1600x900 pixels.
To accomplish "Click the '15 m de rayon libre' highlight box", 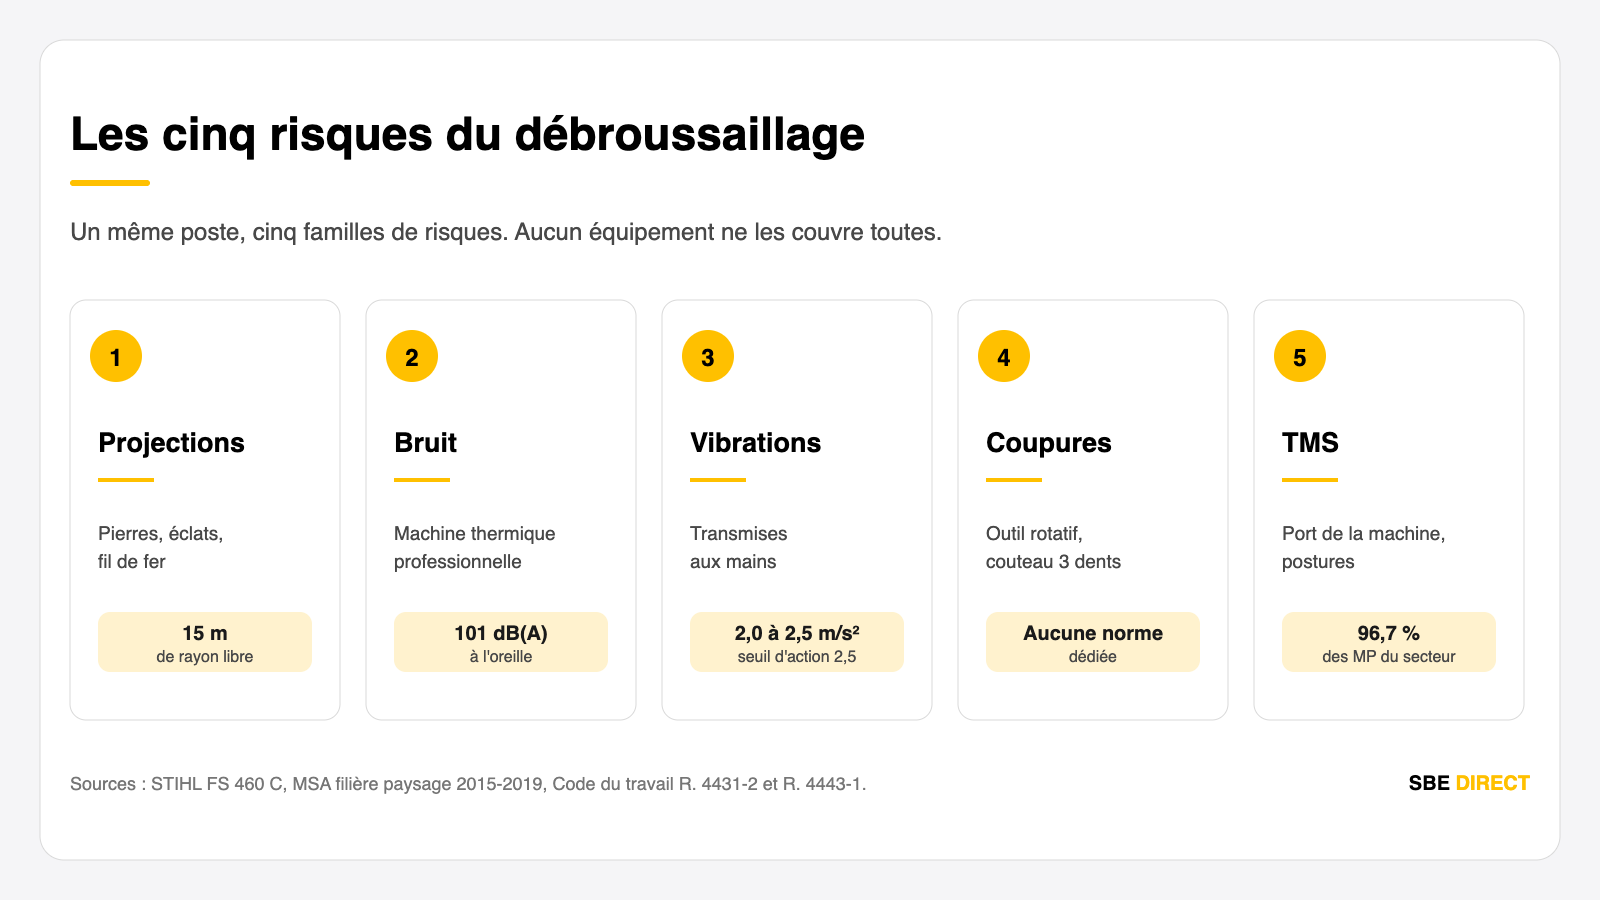I will coord(205,642).
